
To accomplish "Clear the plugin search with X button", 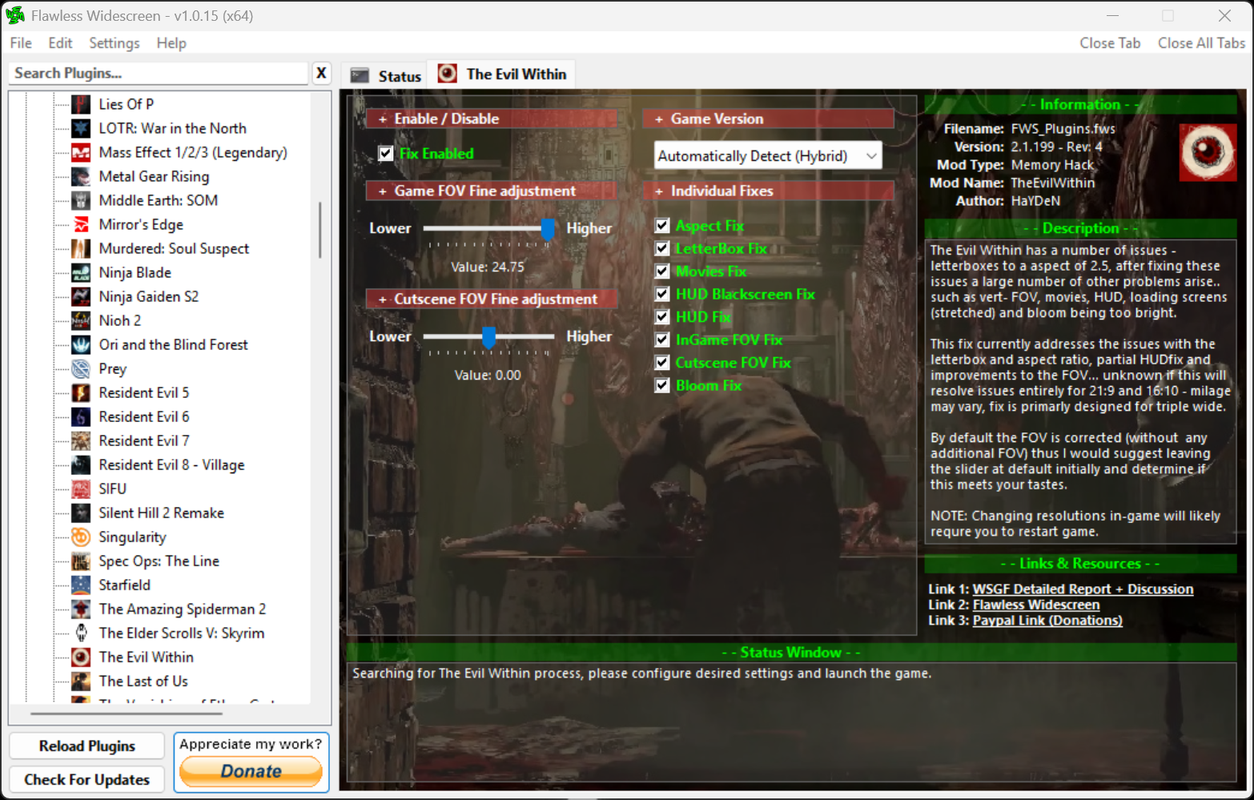I will [x=321, y=73].
